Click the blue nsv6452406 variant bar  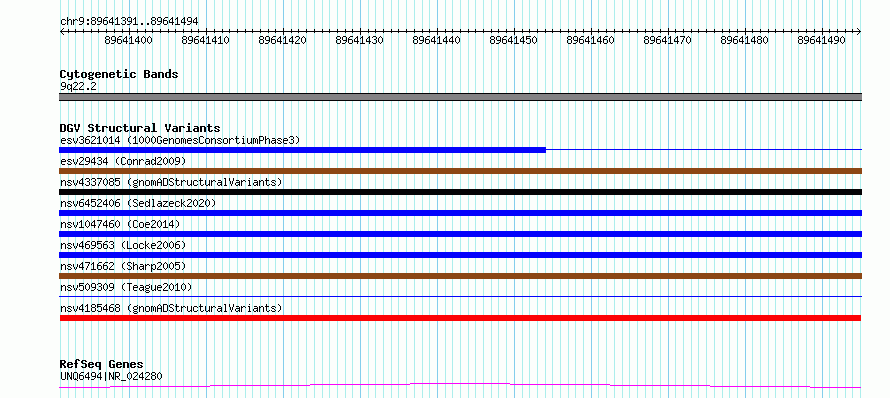coord(460,213)
